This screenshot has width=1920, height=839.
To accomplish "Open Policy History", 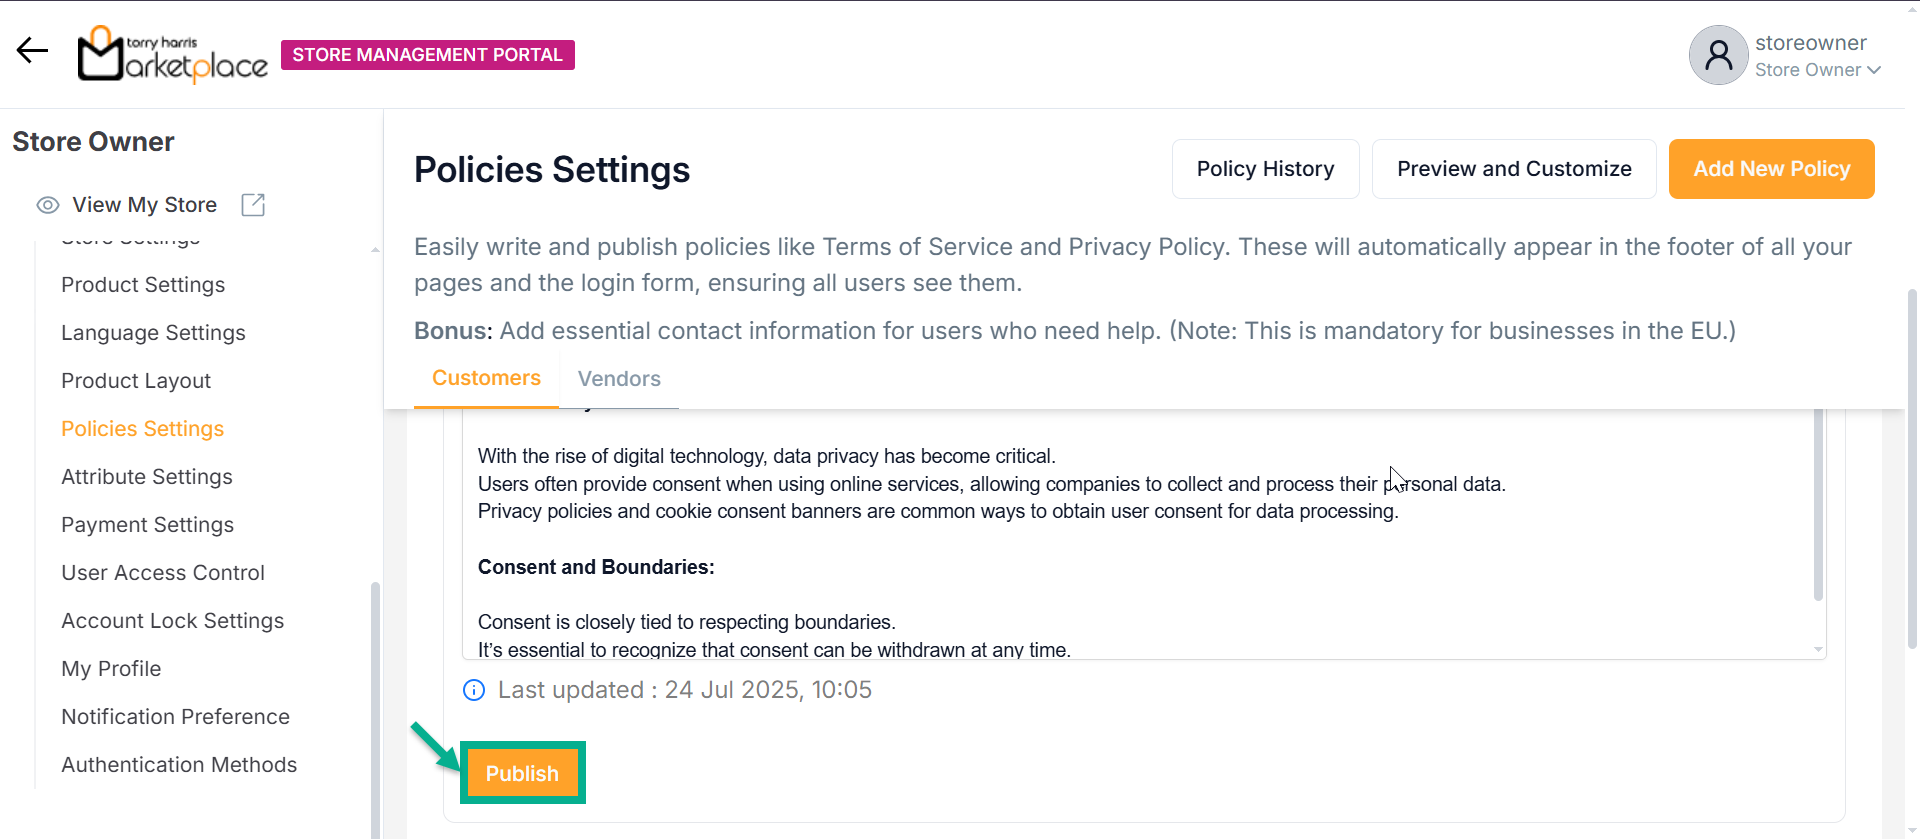I will point(1265,169).
